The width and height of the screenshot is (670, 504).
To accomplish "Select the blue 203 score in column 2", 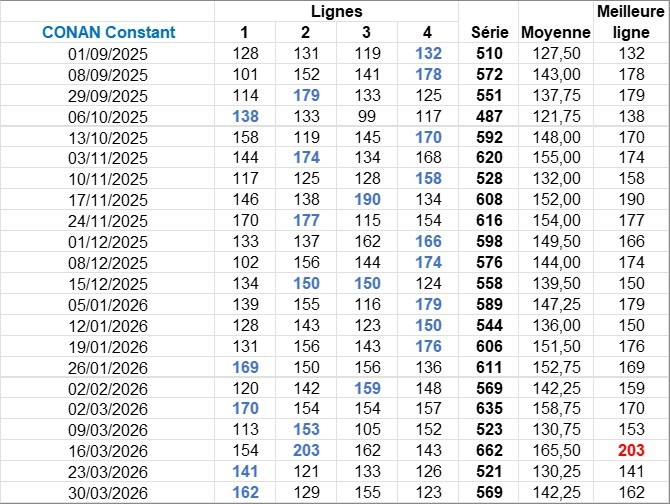I will click(x=306, y=451).
